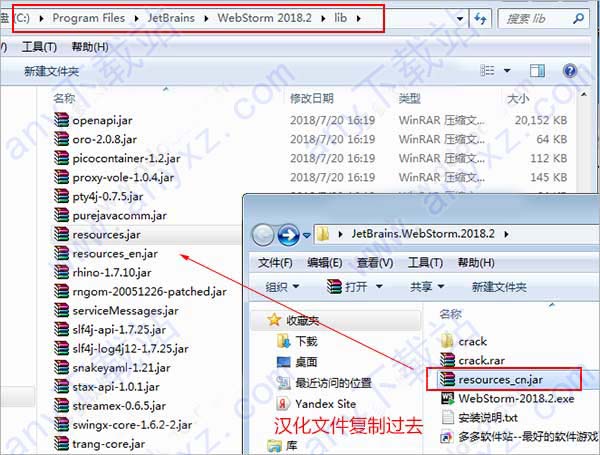Expand the 打开 dropdown arrow

click(x=379, y=286)
